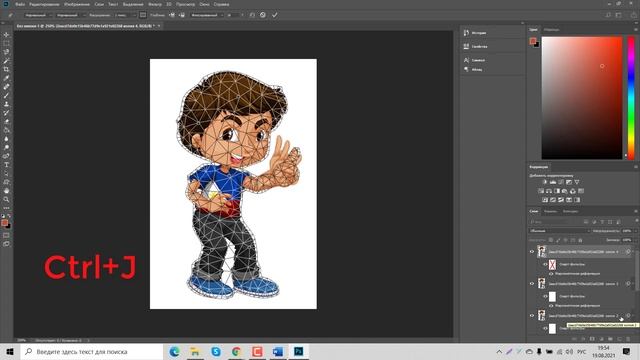
Task: Commit puppet warp with the checkmark
Action: pyautogui.click(x=275, y=15)
